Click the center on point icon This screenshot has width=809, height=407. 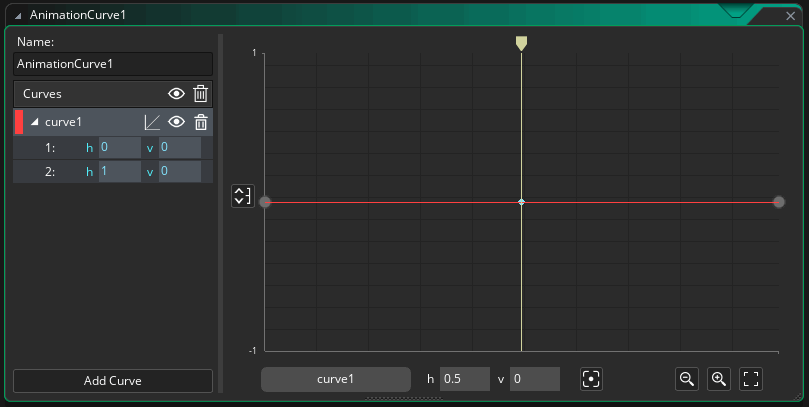[591, 379]
